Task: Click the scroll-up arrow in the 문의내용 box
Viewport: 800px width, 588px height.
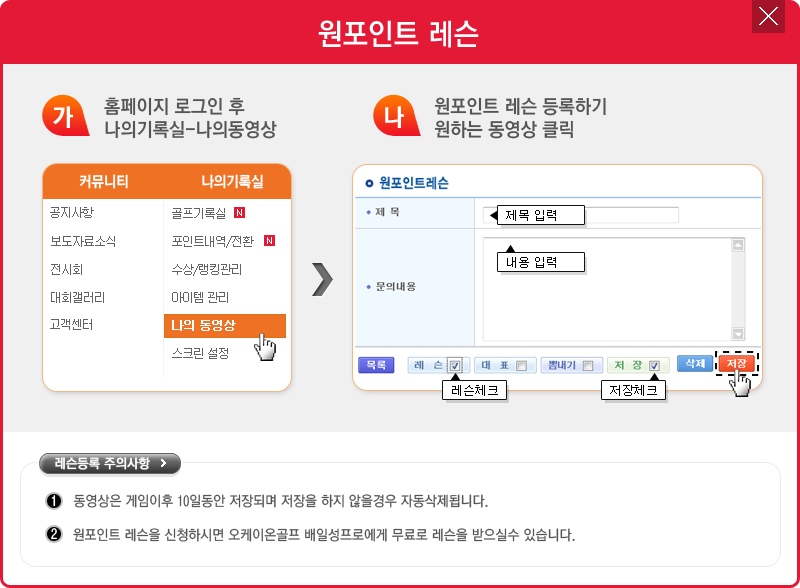Action: [738, 245]
